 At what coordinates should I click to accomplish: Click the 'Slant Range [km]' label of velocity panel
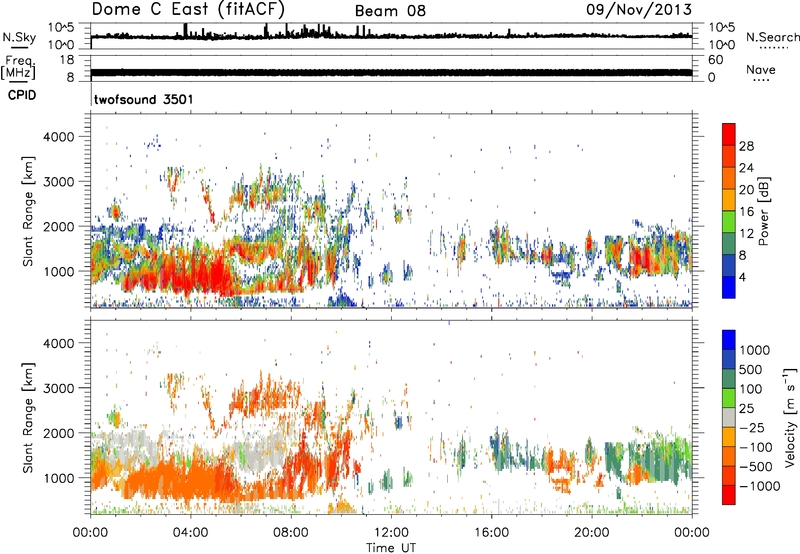28,417
